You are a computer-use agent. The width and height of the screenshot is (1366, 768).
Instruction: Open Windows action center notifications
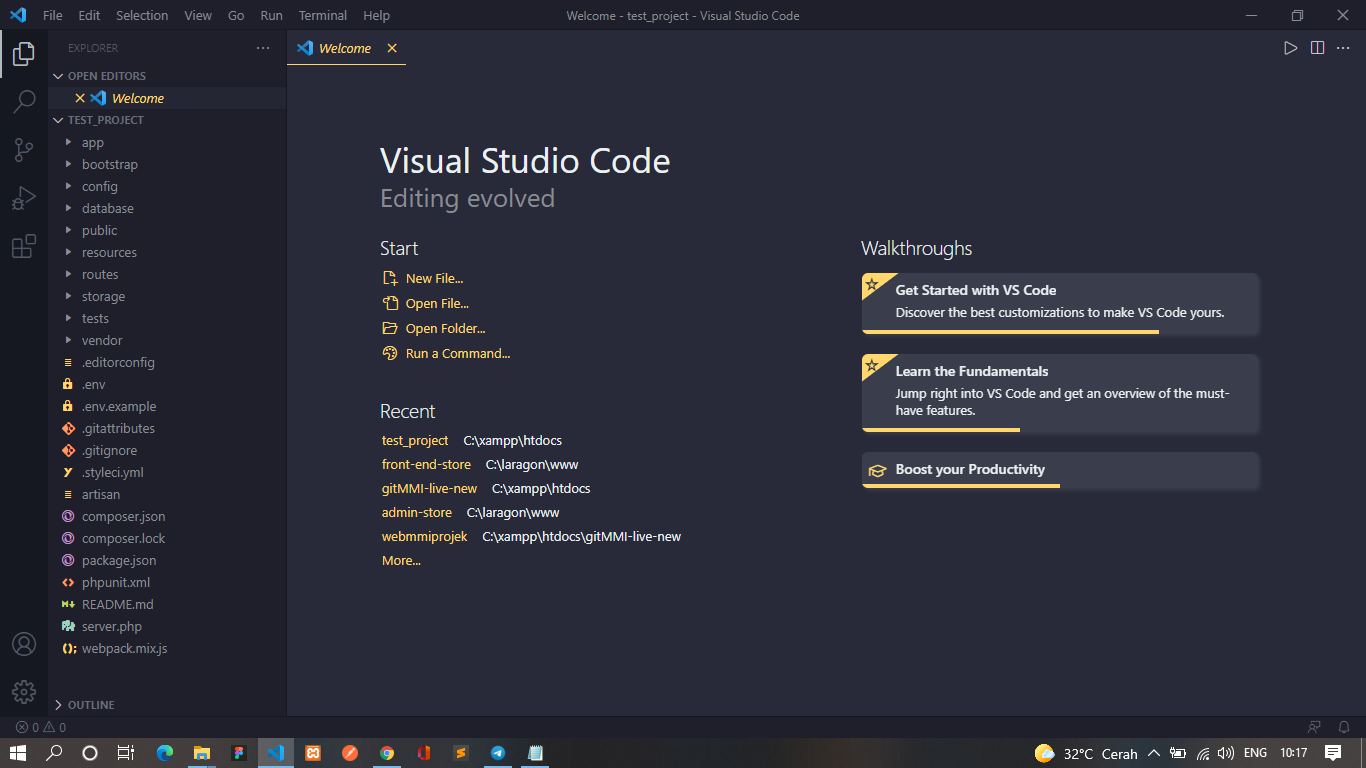(1333, 753)
